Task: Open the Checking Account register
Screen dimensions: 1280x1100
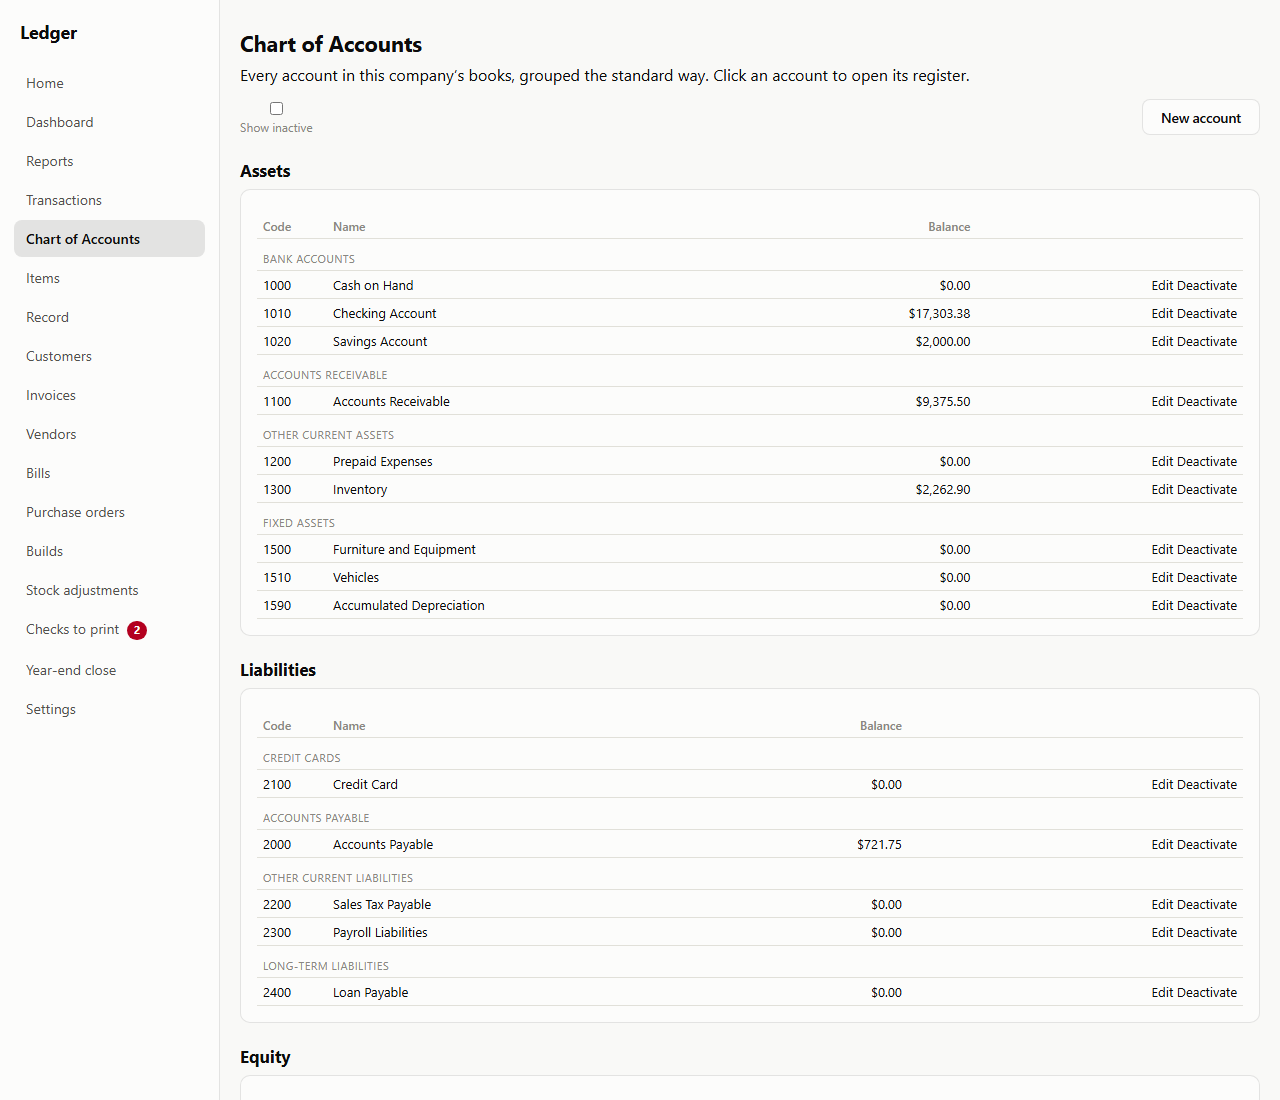Action: point(385,313)
